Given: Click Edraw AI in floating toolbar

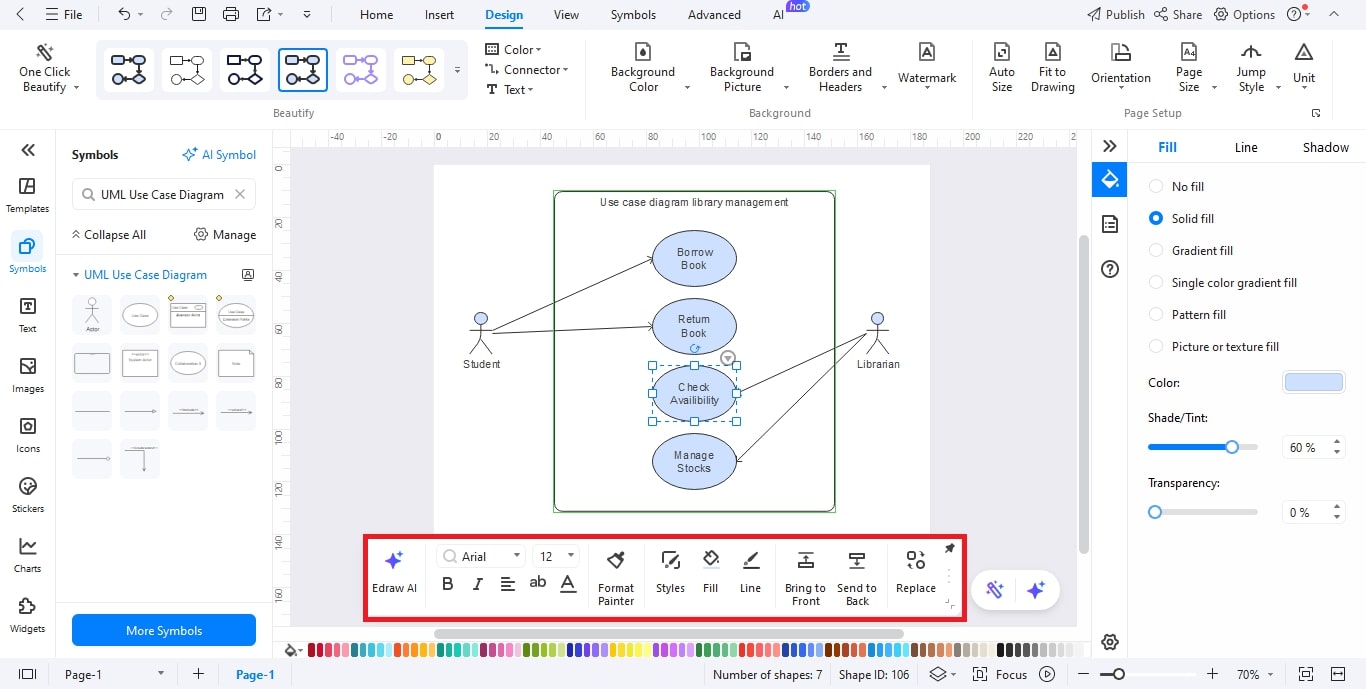Looking at the screenshot, I should tap(394, 572).
